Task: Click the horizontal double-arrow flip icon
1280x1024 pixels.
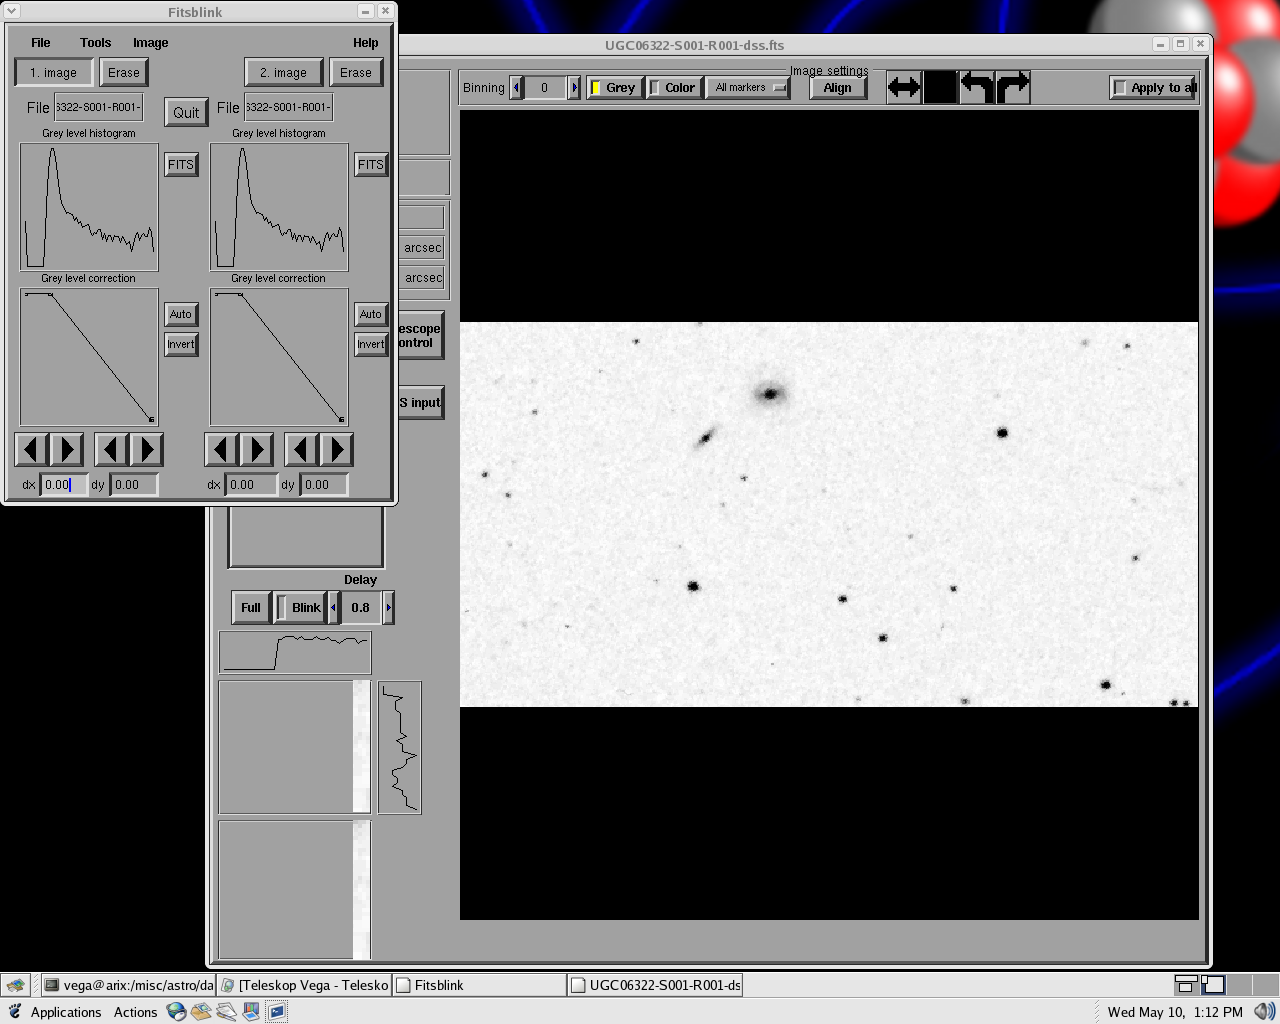Action: point(904,87)
